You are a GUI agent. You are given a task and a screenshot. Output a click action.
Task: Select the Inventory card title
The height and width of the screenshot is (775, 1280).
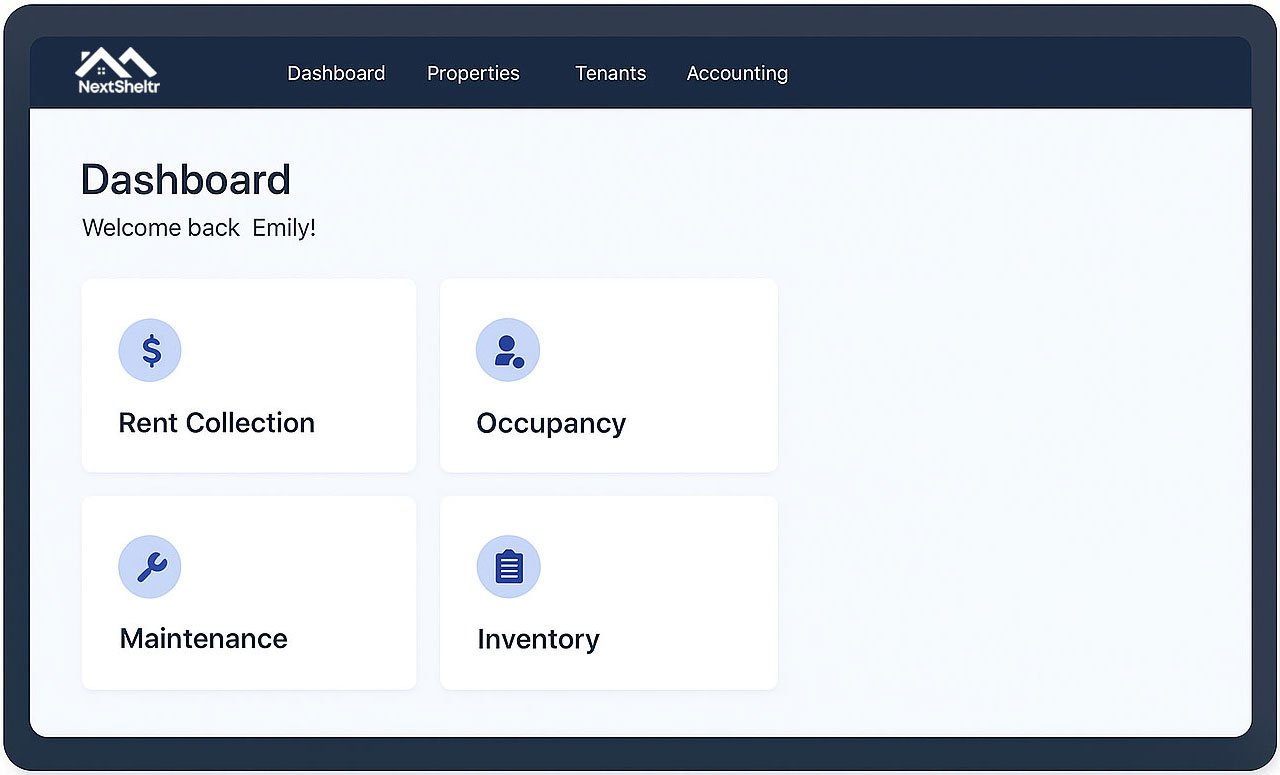point(538,639)
